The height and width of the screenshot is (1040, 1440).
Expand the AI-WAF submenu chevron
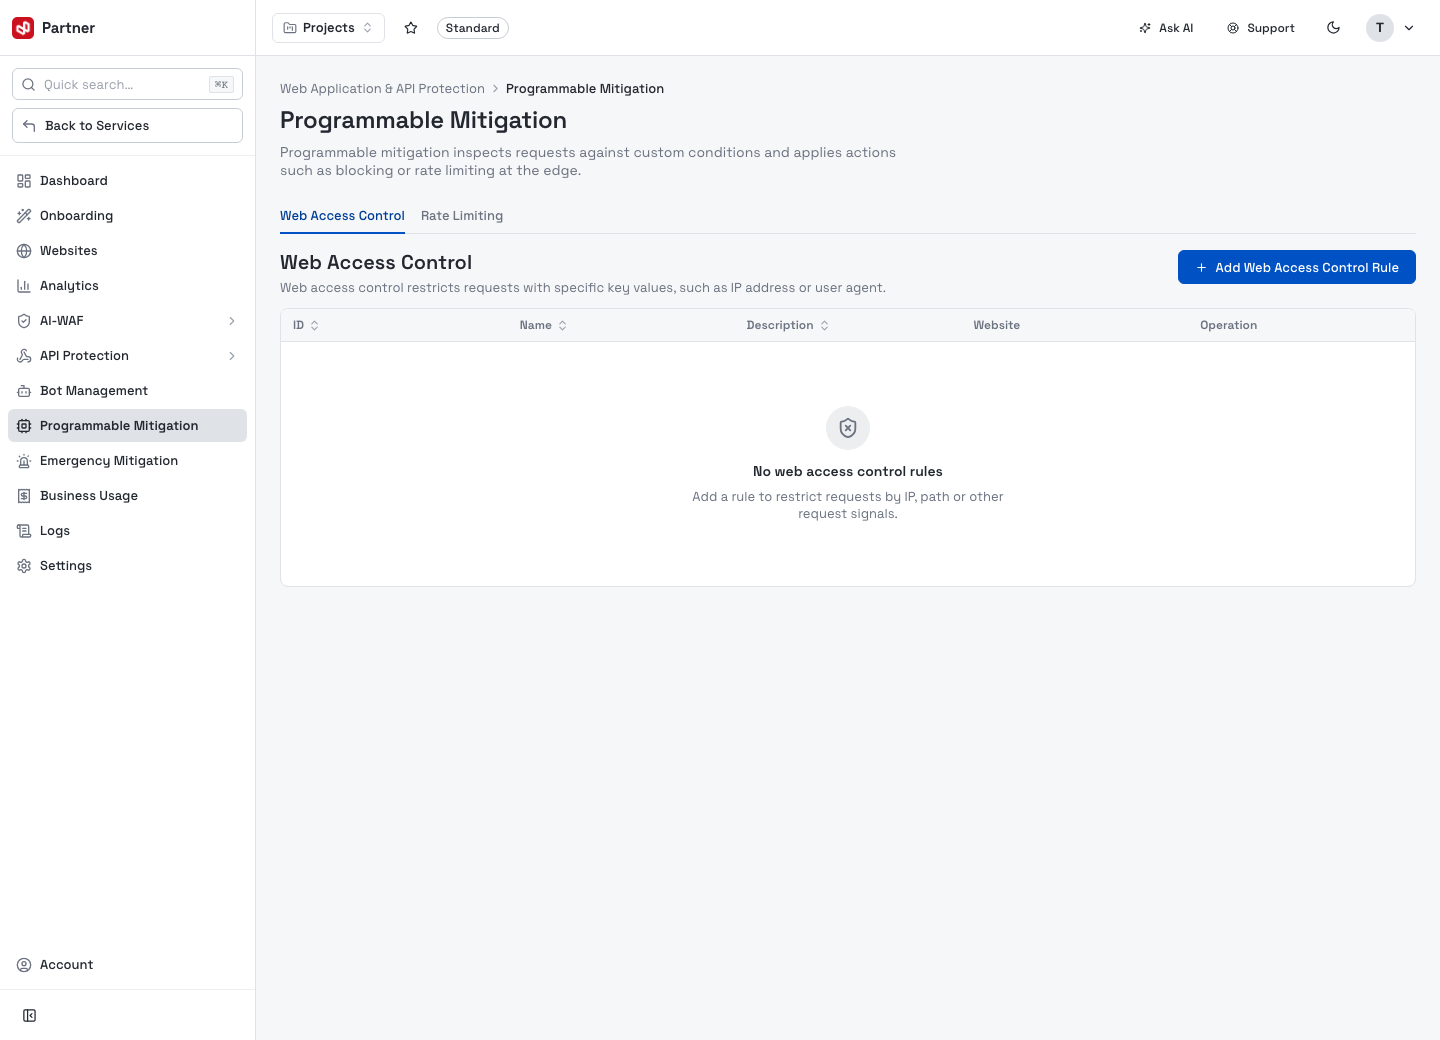click(x=232, y=321)
